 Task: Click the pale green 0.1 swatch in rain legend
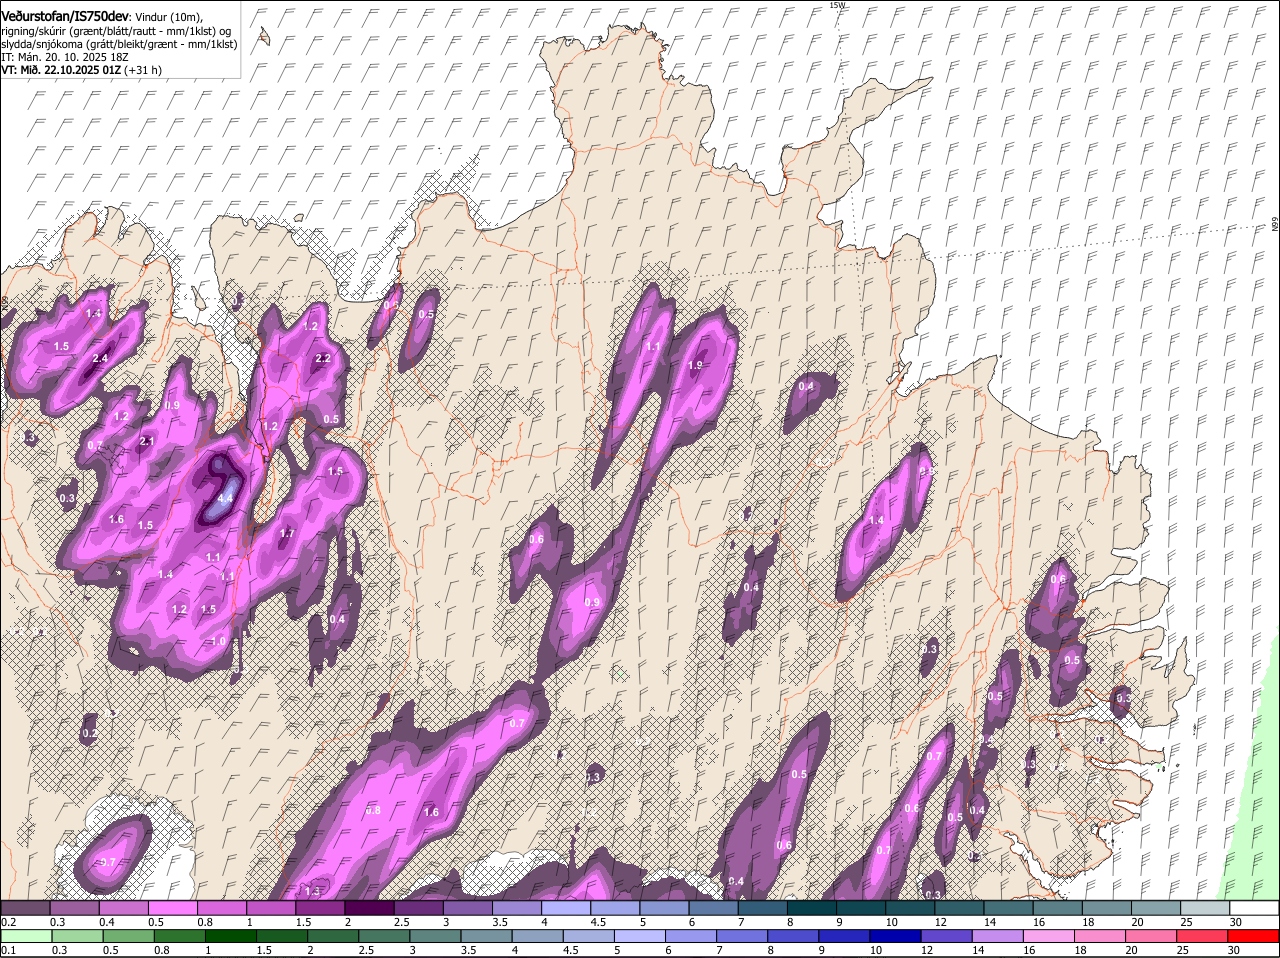click(x=27, y=937)
